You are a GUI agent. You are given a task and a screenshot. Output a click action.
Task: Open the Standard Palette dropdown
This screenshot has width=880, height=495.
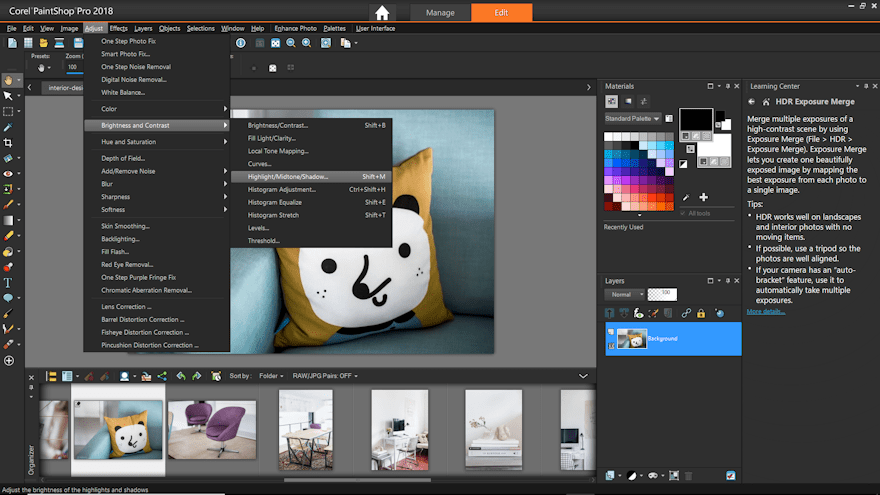click(632, 118)
